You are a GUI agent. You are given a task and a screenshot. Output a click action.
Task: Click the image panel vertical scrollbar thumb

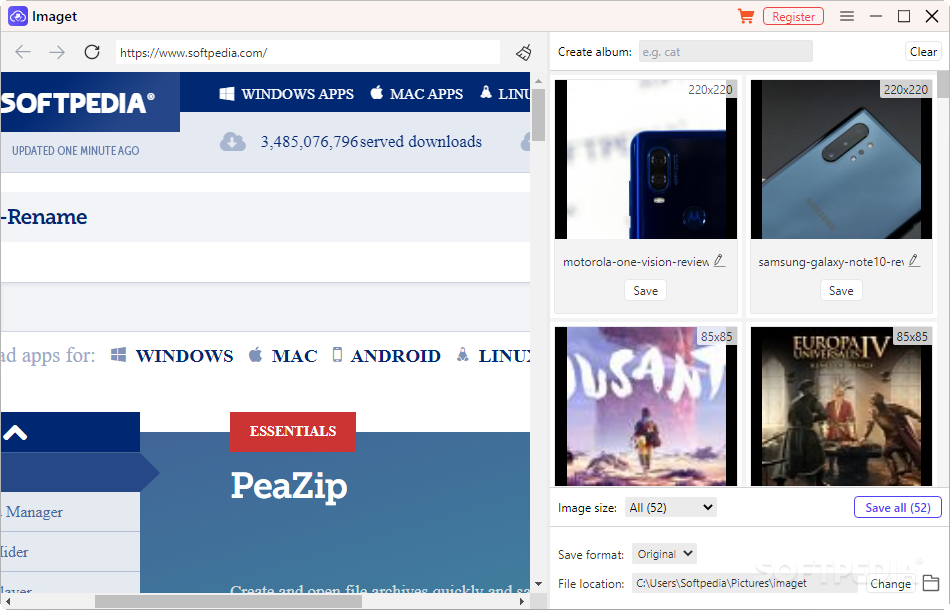943,84
